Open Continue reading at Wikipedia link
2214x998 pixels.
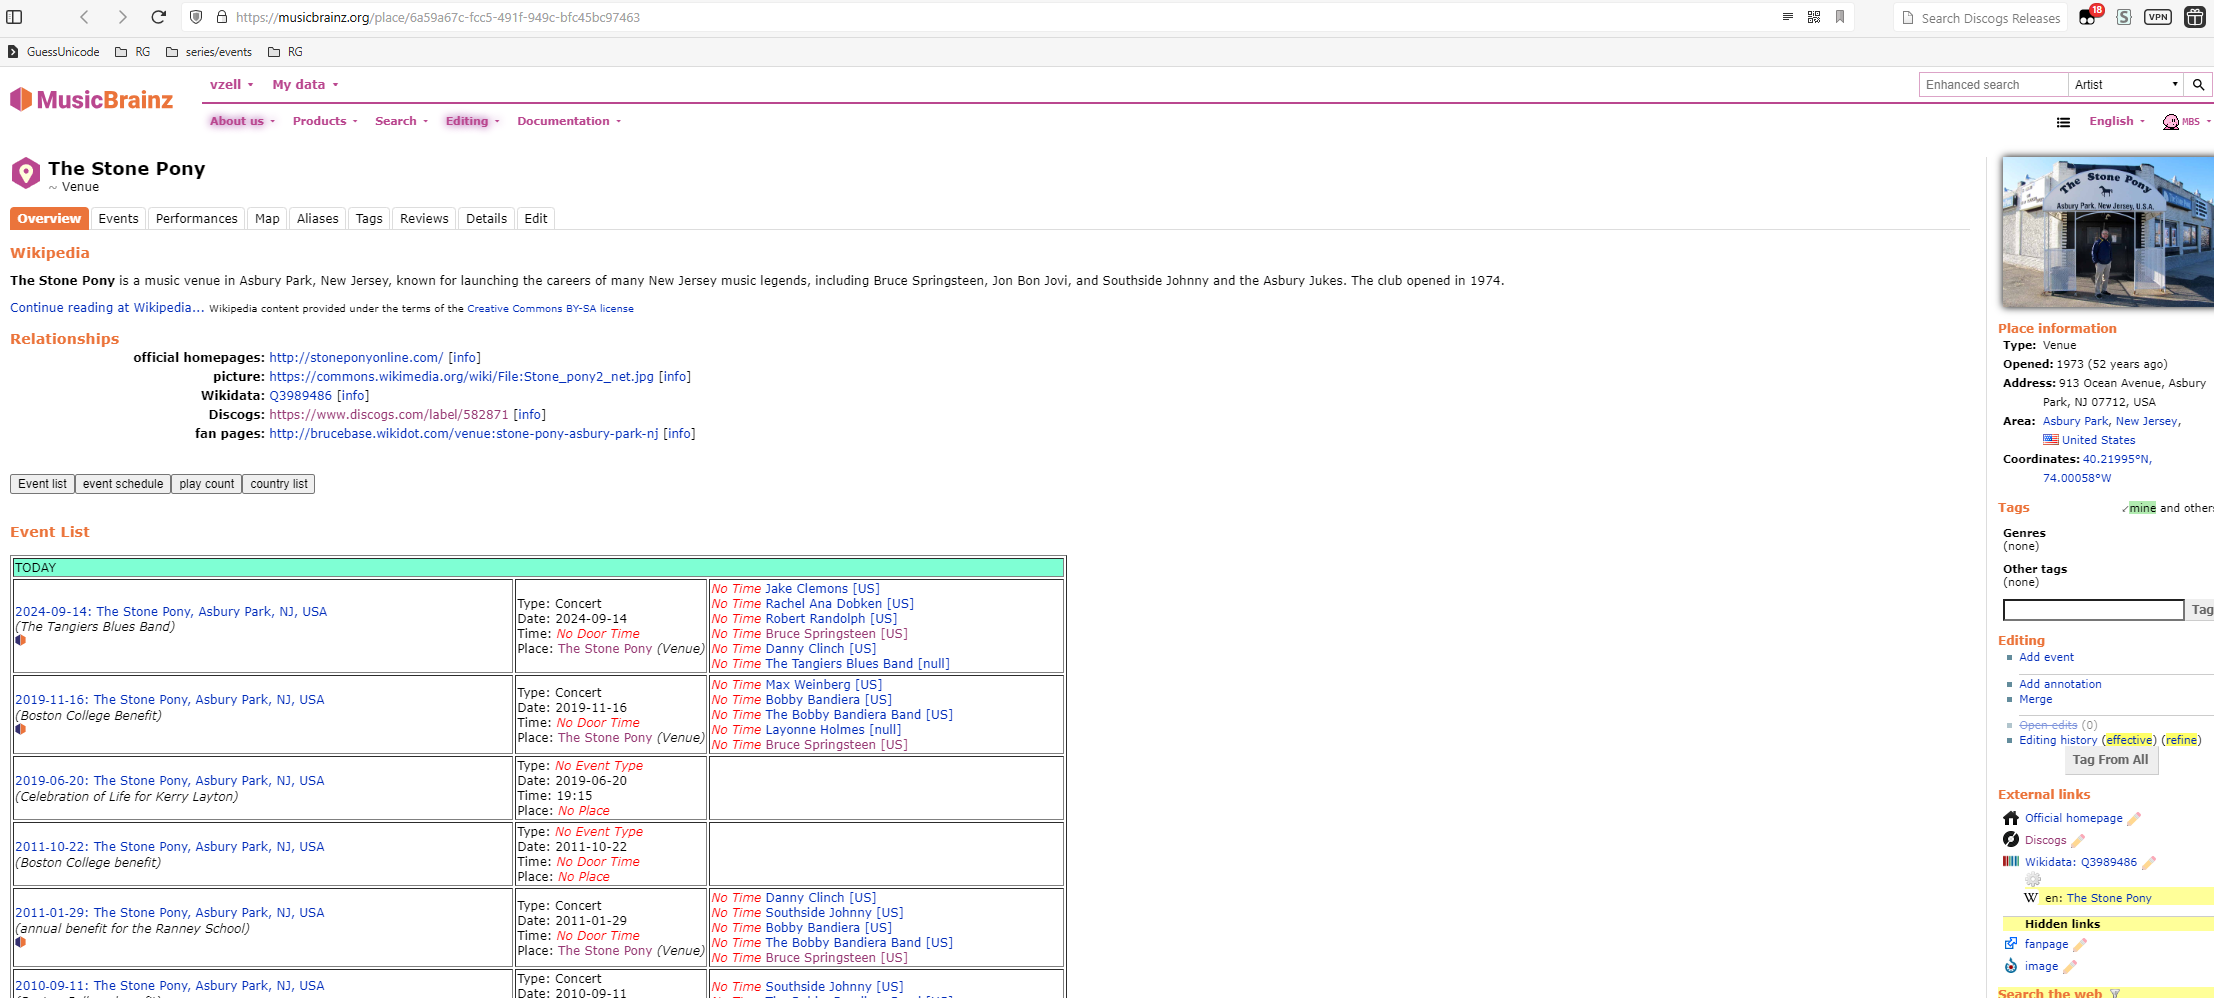(x=107, y=308)
